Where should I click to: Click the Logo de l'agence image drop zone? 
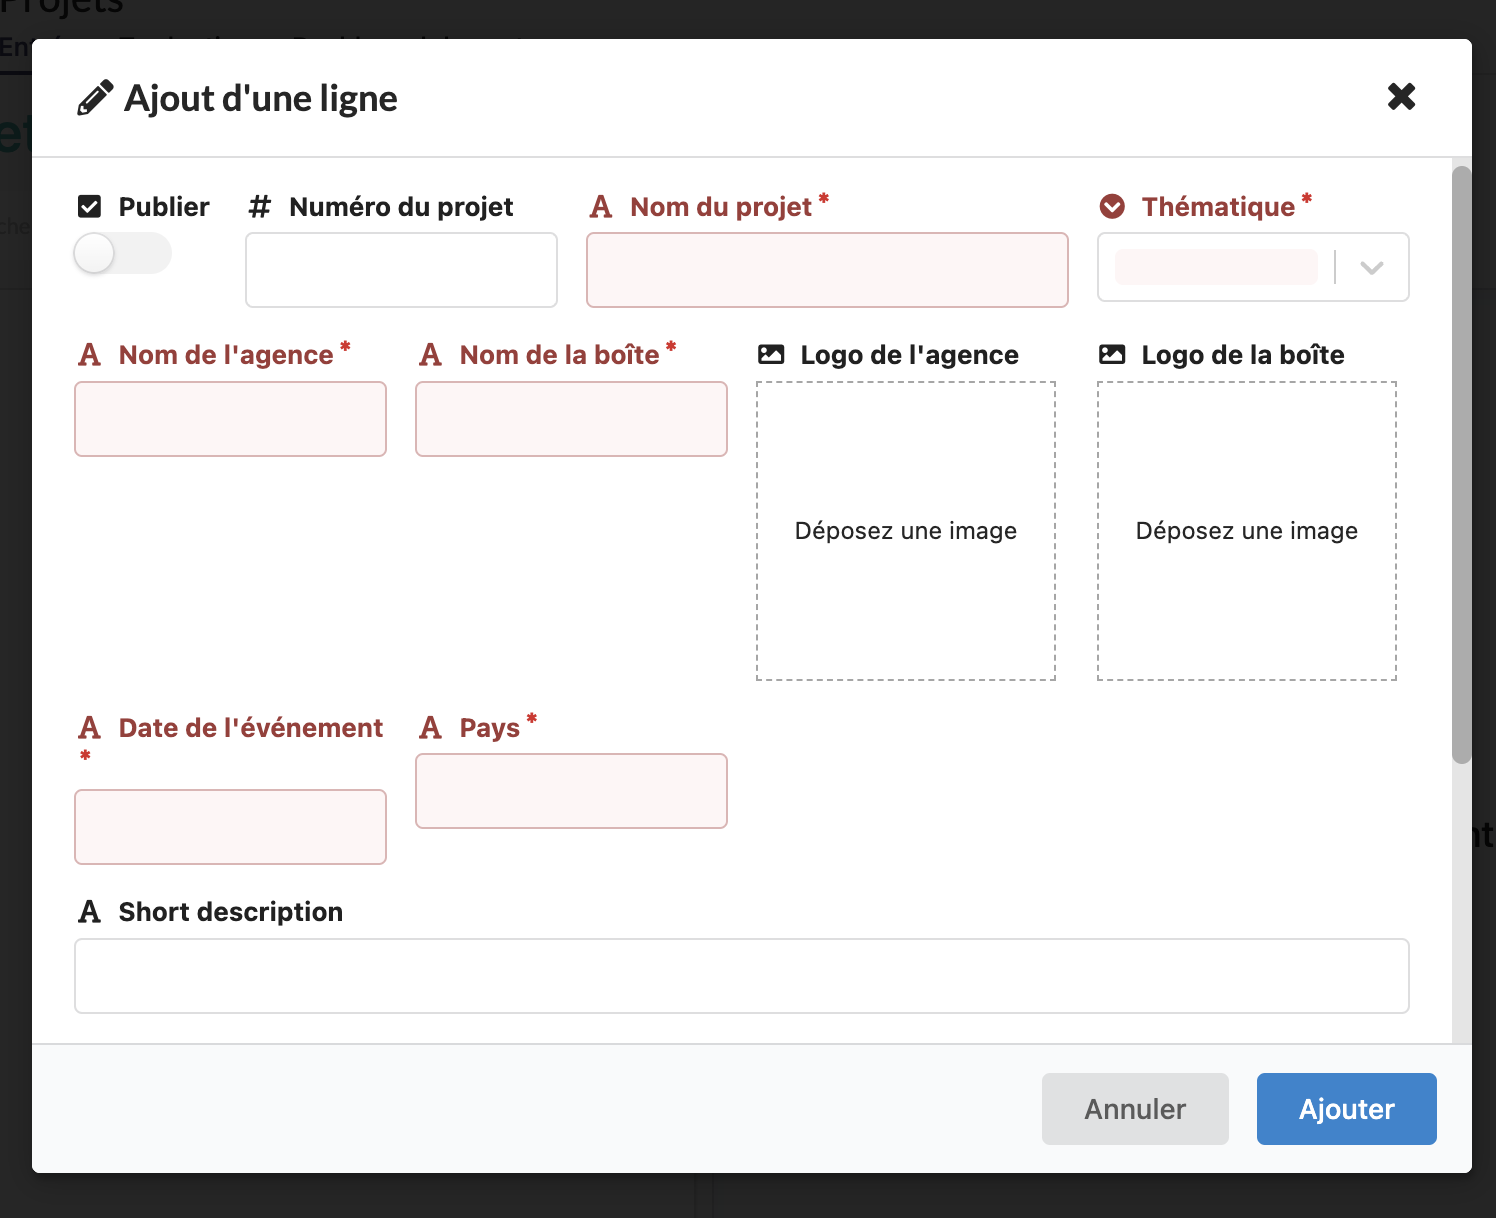(x=906, y=531)
